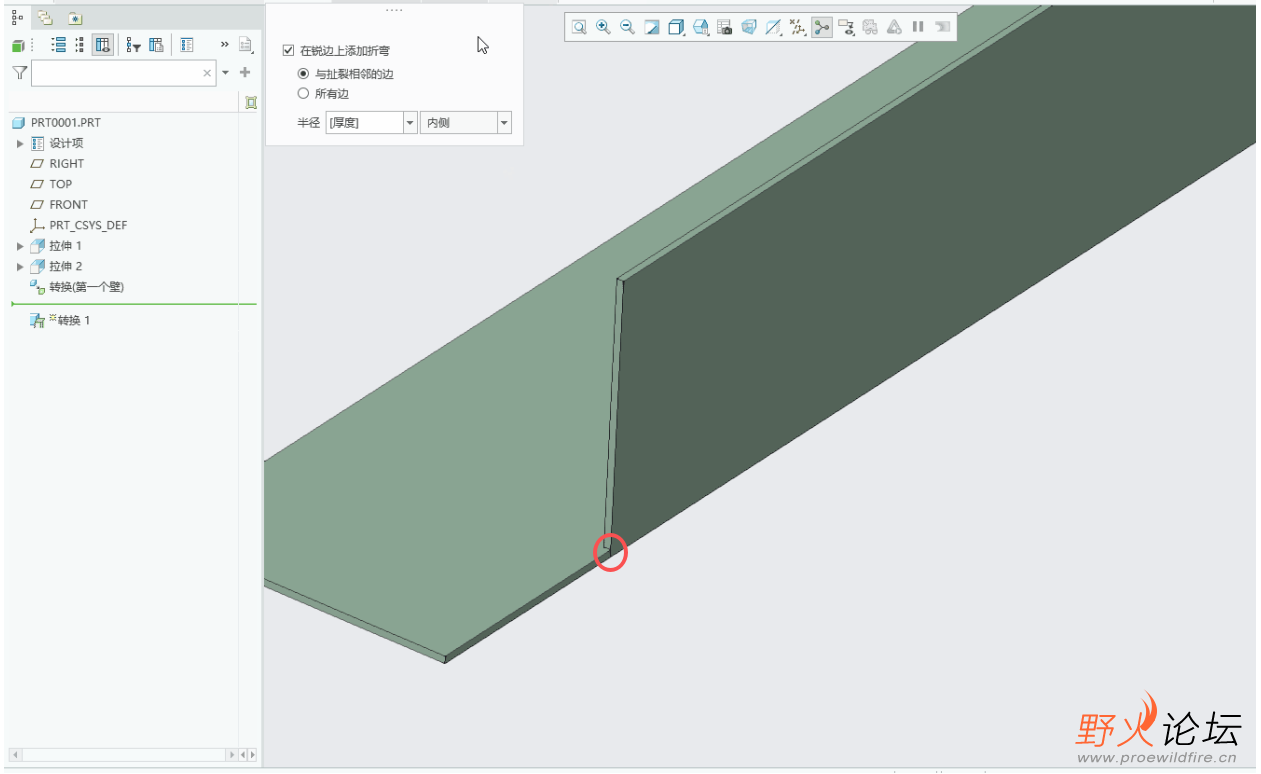Click the simulation display filters icon
Screen dimensions: 1261x774
(x=846, y=27)
